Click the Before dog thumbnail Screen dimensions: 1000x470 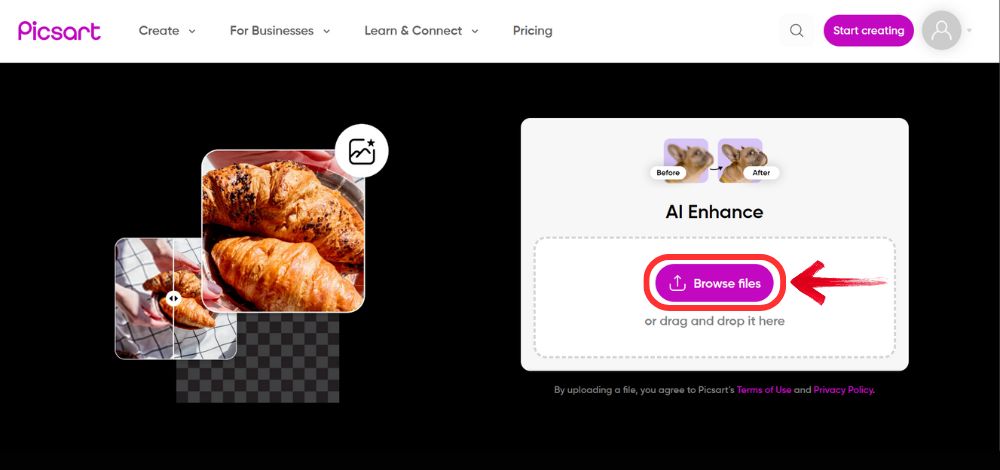pos(686,161)
